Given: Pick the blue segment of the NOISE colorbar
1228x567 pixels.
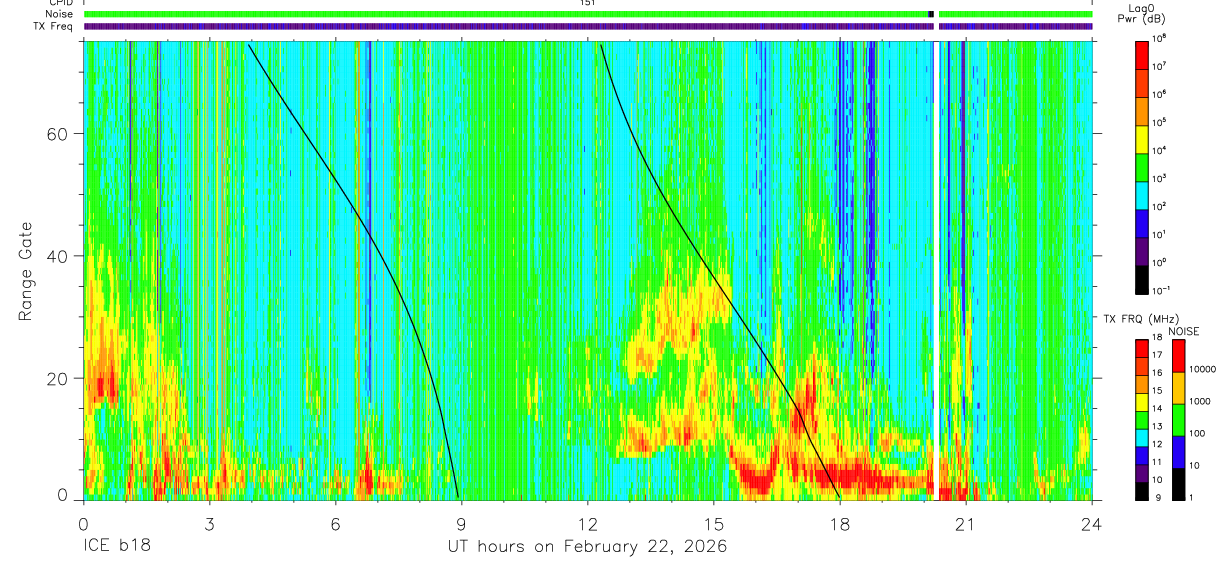Looking at the screenshot, I should 1178,452.
